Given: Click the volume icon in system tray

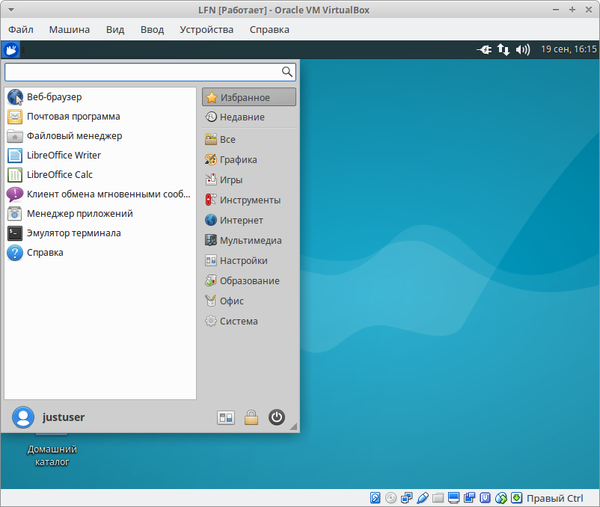Looking at the screenshot, I should click(523, 49).
